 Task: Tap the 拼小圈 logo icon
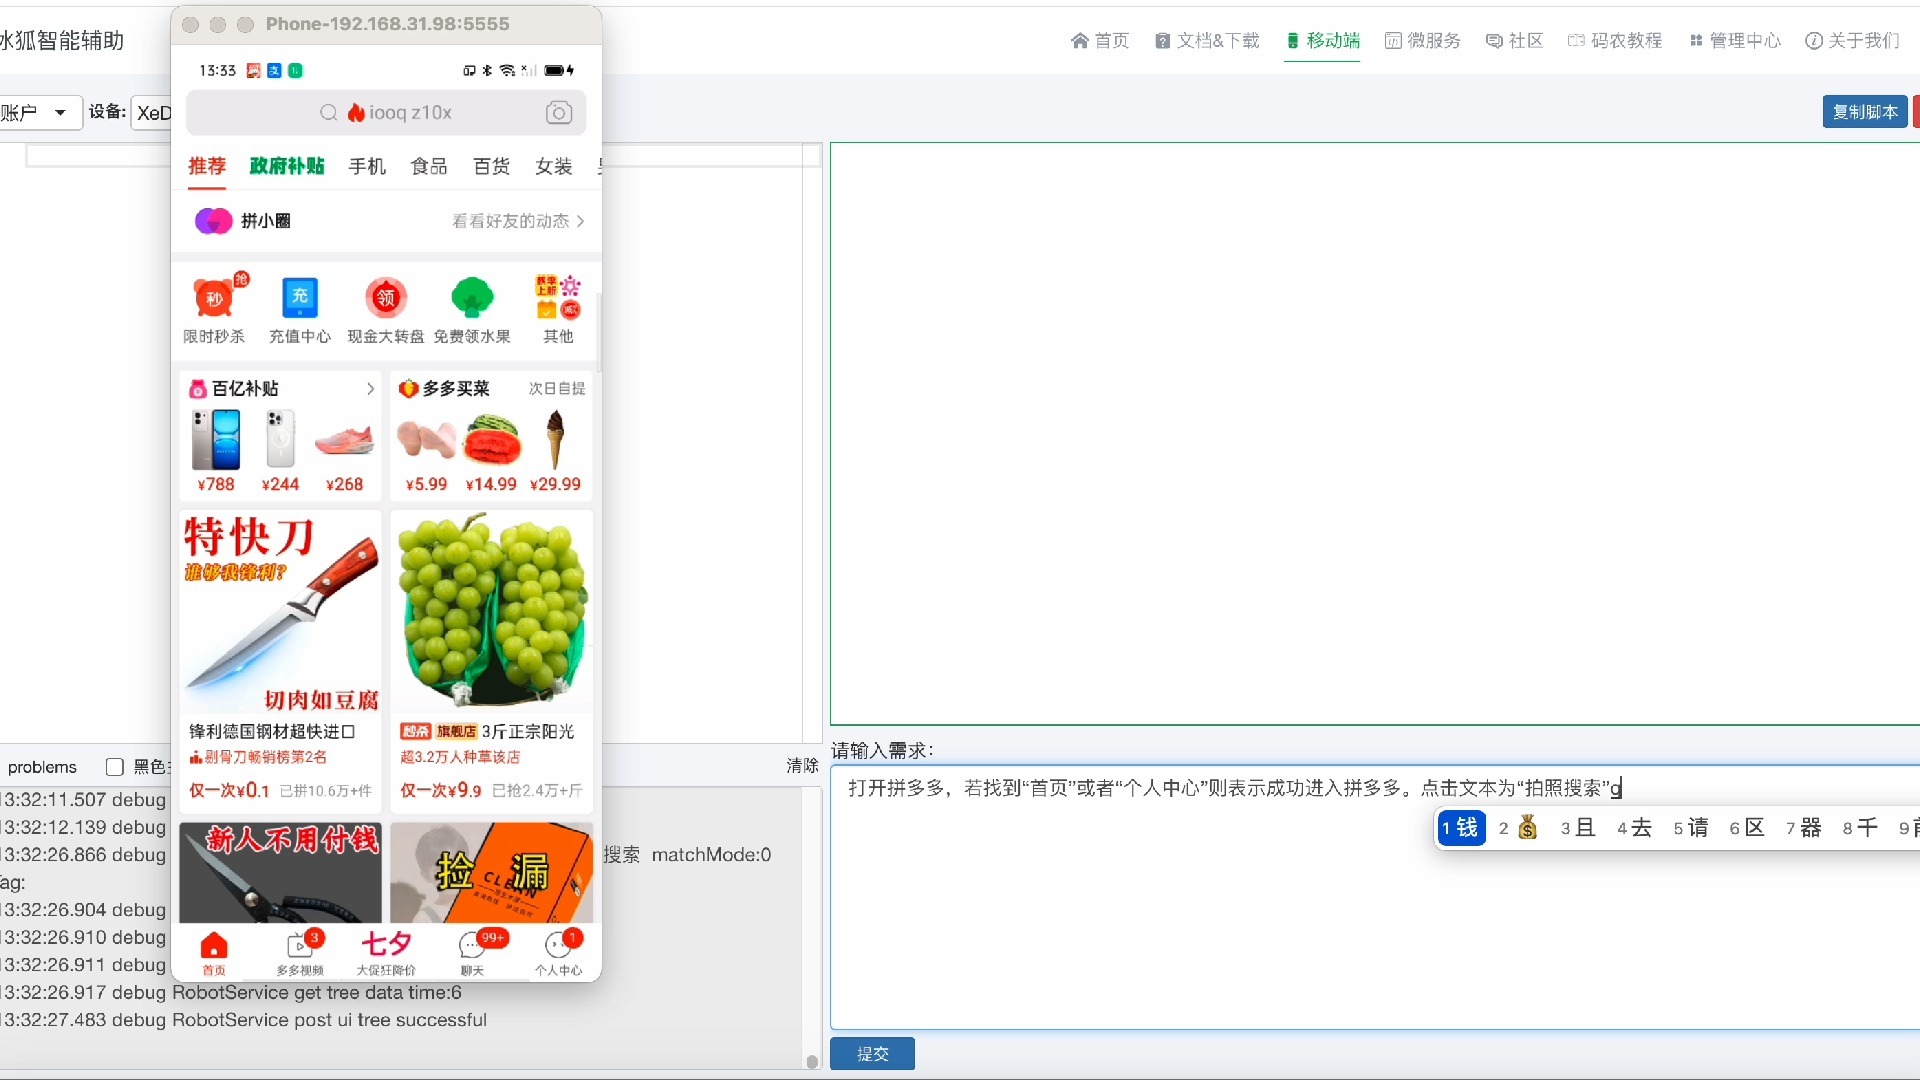213,221
